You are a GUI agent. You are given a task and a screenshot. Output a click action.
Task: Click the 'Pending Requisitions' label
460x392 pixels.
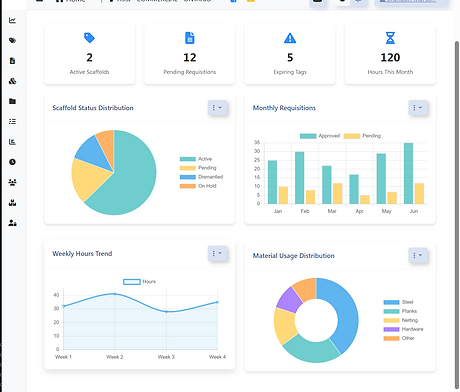point(190,72)
